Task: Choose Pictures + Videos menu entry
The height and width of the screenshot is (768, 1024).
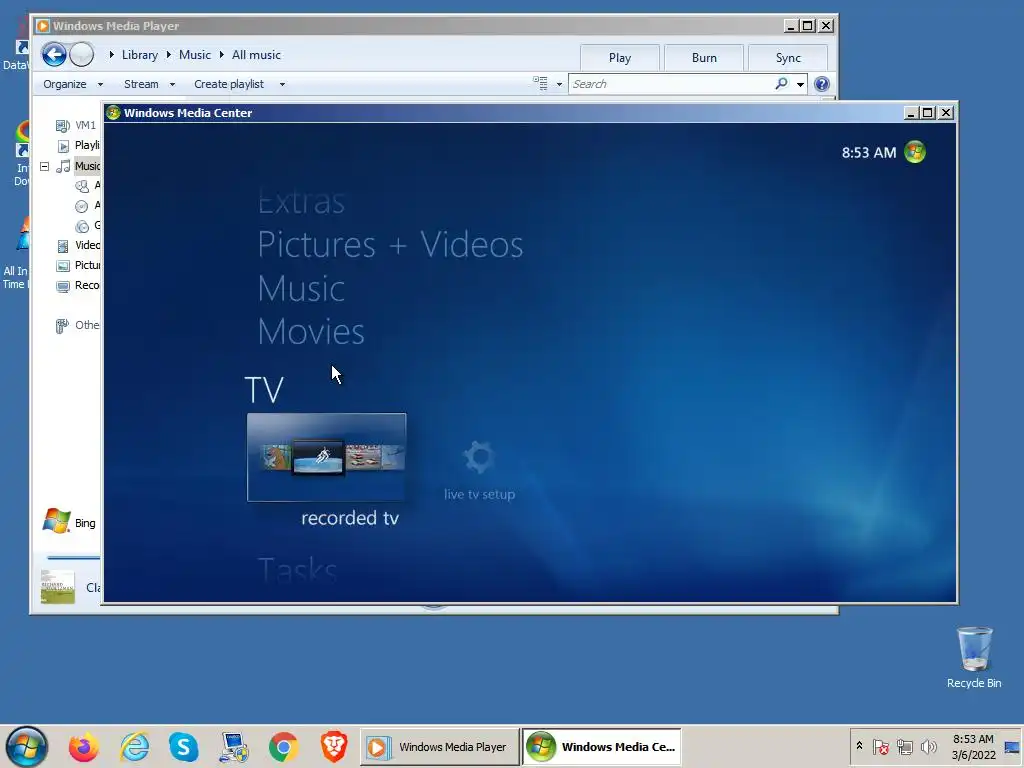Action: [391, 245]
